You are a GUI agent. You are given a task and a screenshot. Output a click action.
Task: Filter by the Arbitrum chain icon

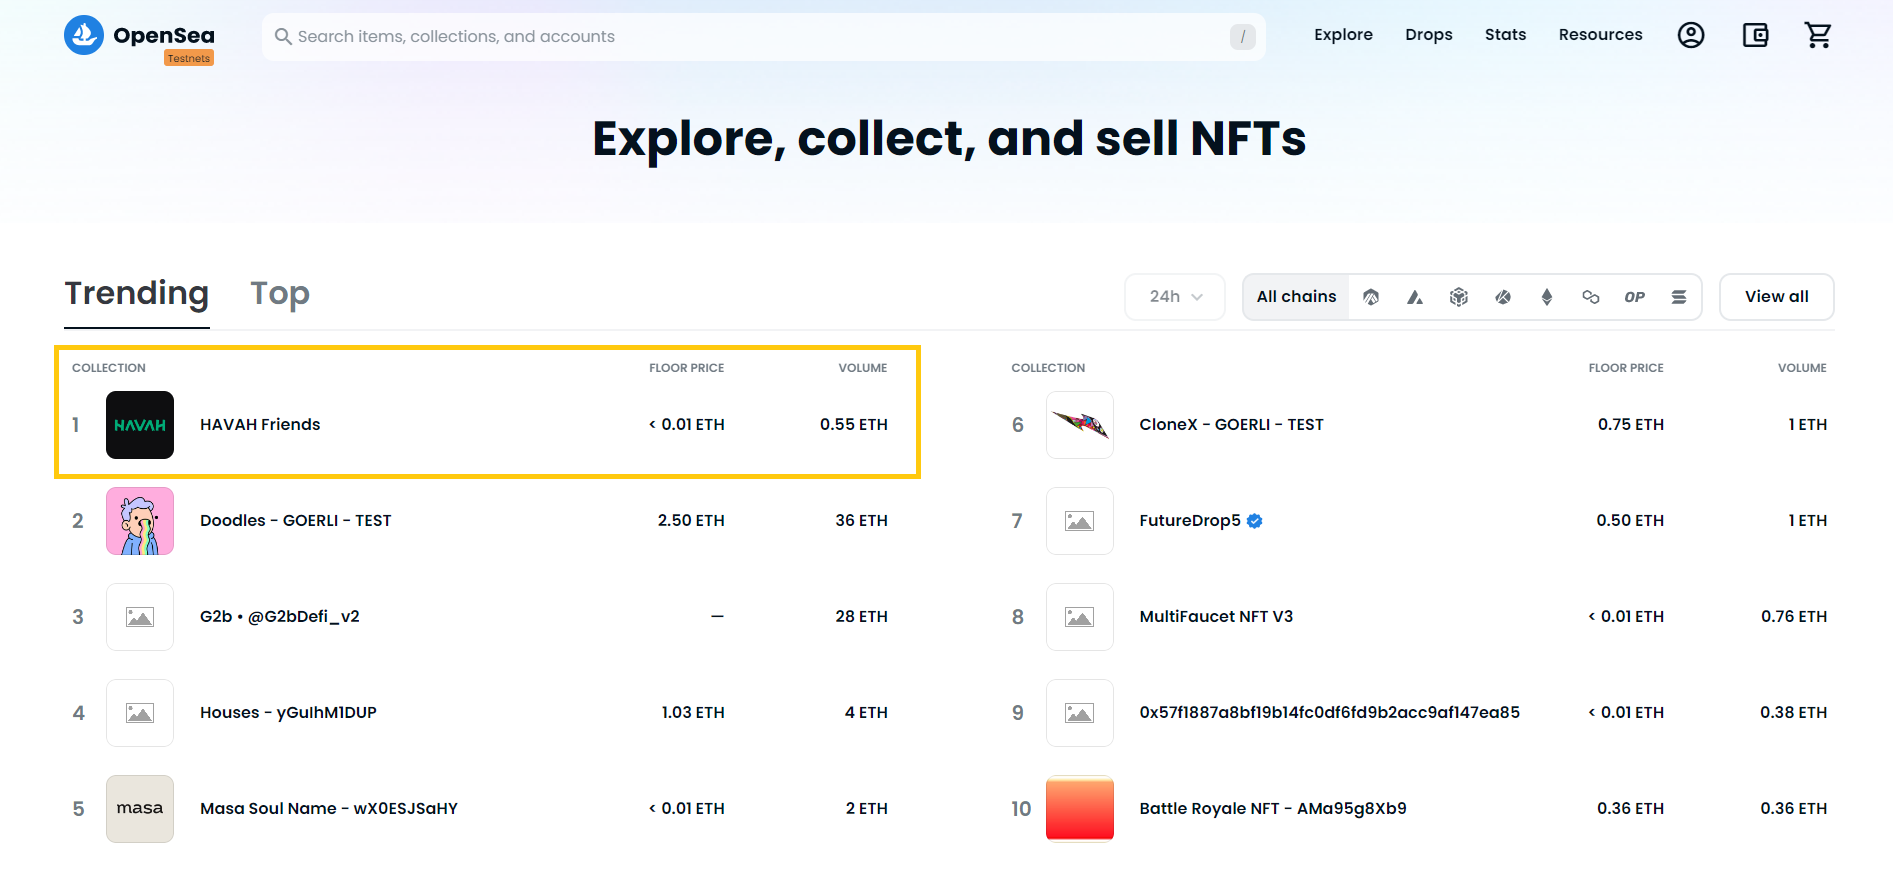(x=1371, y=297)
